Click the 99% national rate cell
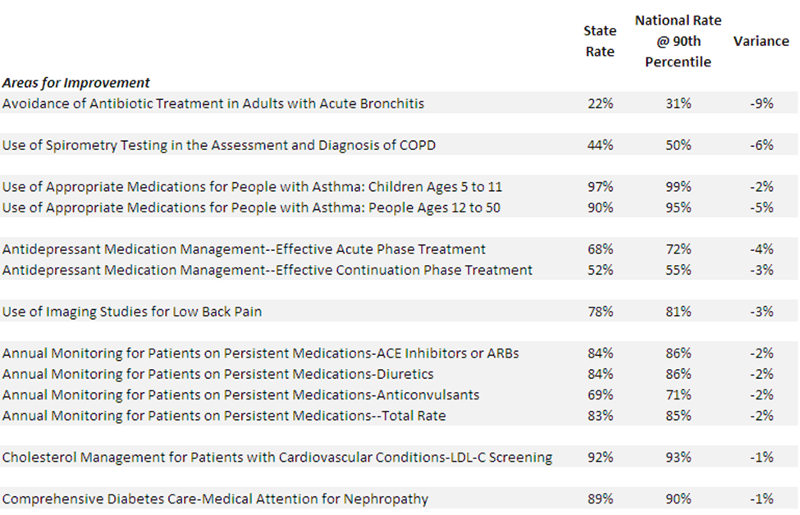Image resolution: width=800 pixels, height=515 pixels. coord(680,187)
